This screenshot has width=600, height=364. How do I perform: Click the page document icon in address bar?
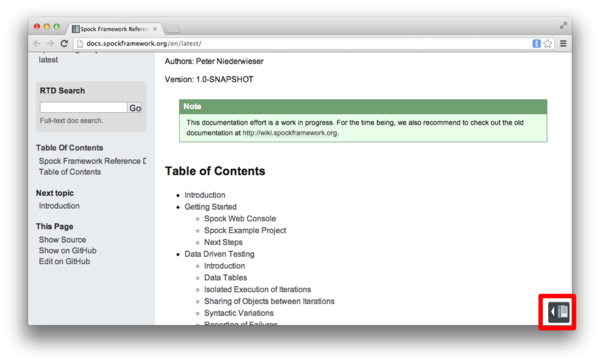click(x=80, y=44)
